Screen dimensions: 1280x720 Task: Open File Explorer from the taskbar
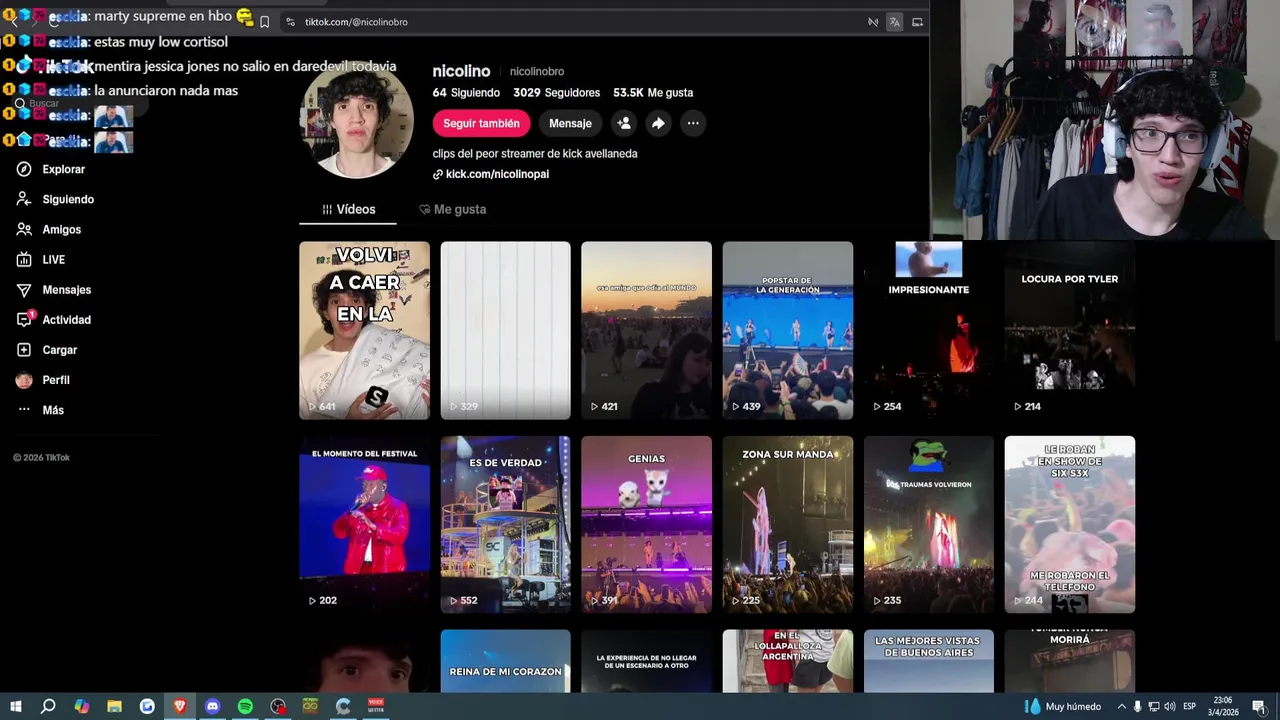coord(114,706)
